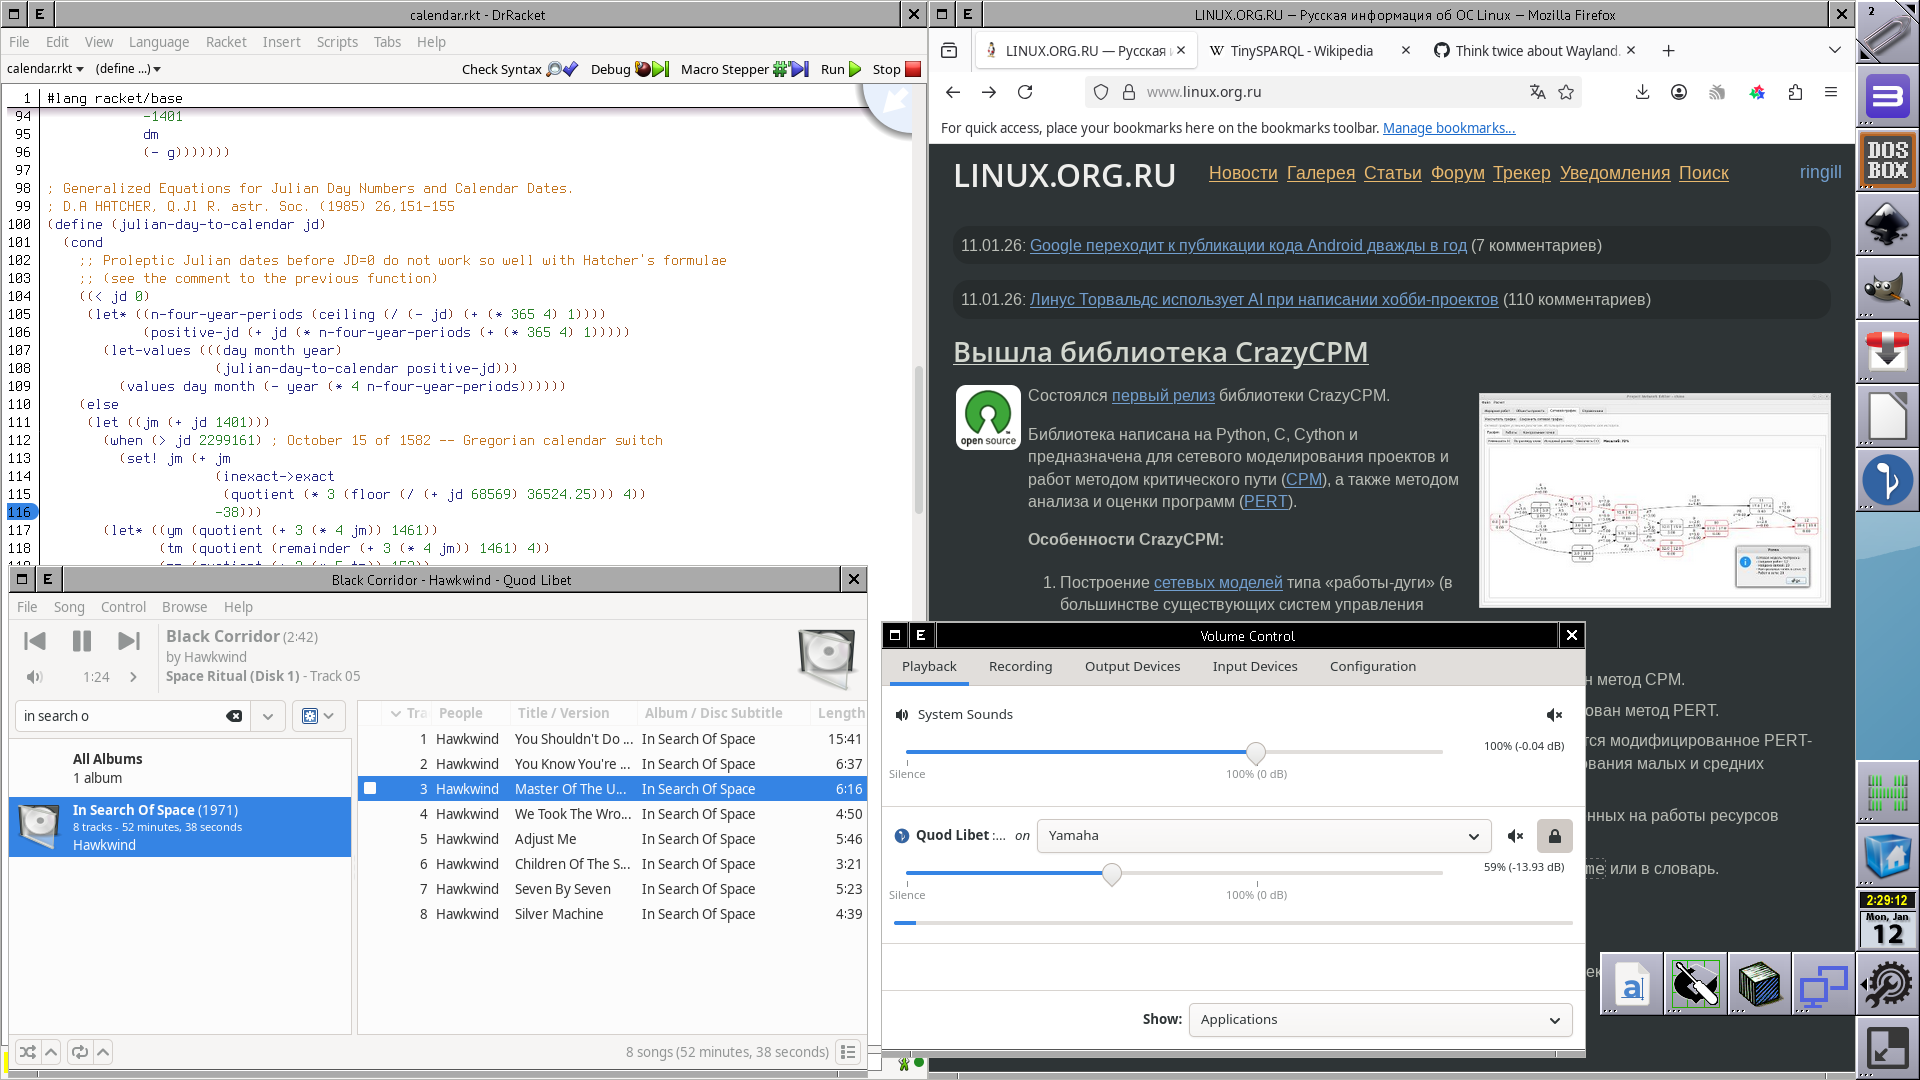
Task: Bookmark the page with the star icon
Action: click(1566, 92)
